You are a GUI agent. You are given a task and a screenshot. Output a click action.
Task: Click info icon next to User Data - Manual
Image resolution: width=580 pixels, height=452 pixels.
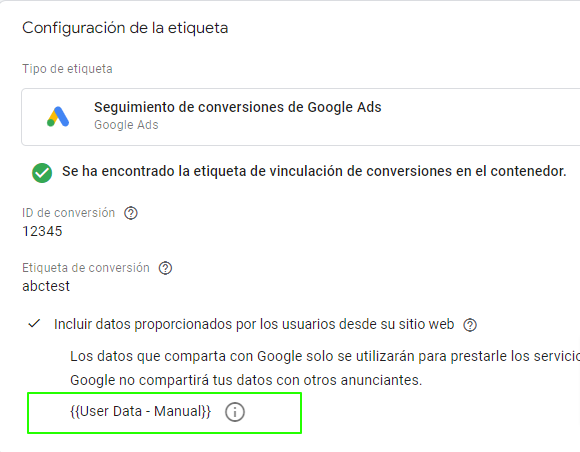point(235,412)
